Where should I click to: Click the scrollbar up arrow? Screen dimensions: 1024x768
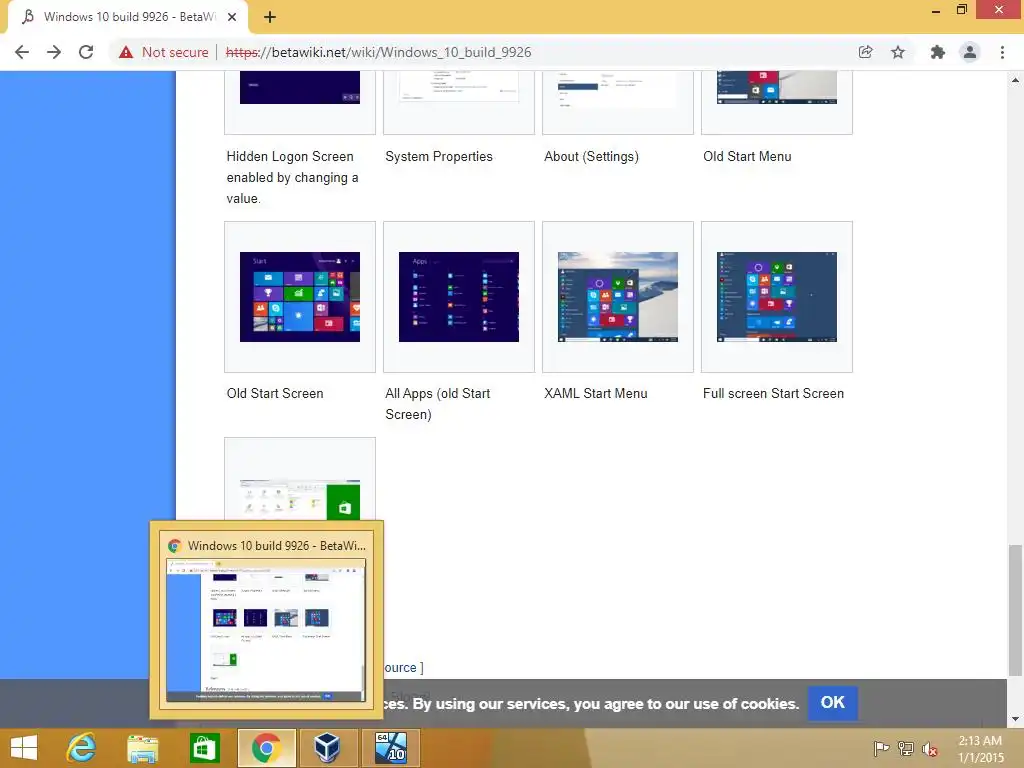pos(1015,80)
